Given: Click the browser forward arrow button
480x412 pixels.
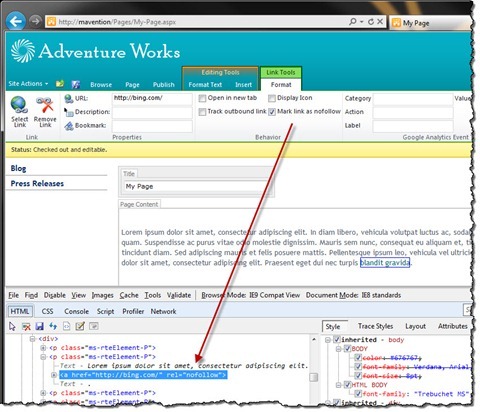Looking at the screenshot, I should 35,21.
